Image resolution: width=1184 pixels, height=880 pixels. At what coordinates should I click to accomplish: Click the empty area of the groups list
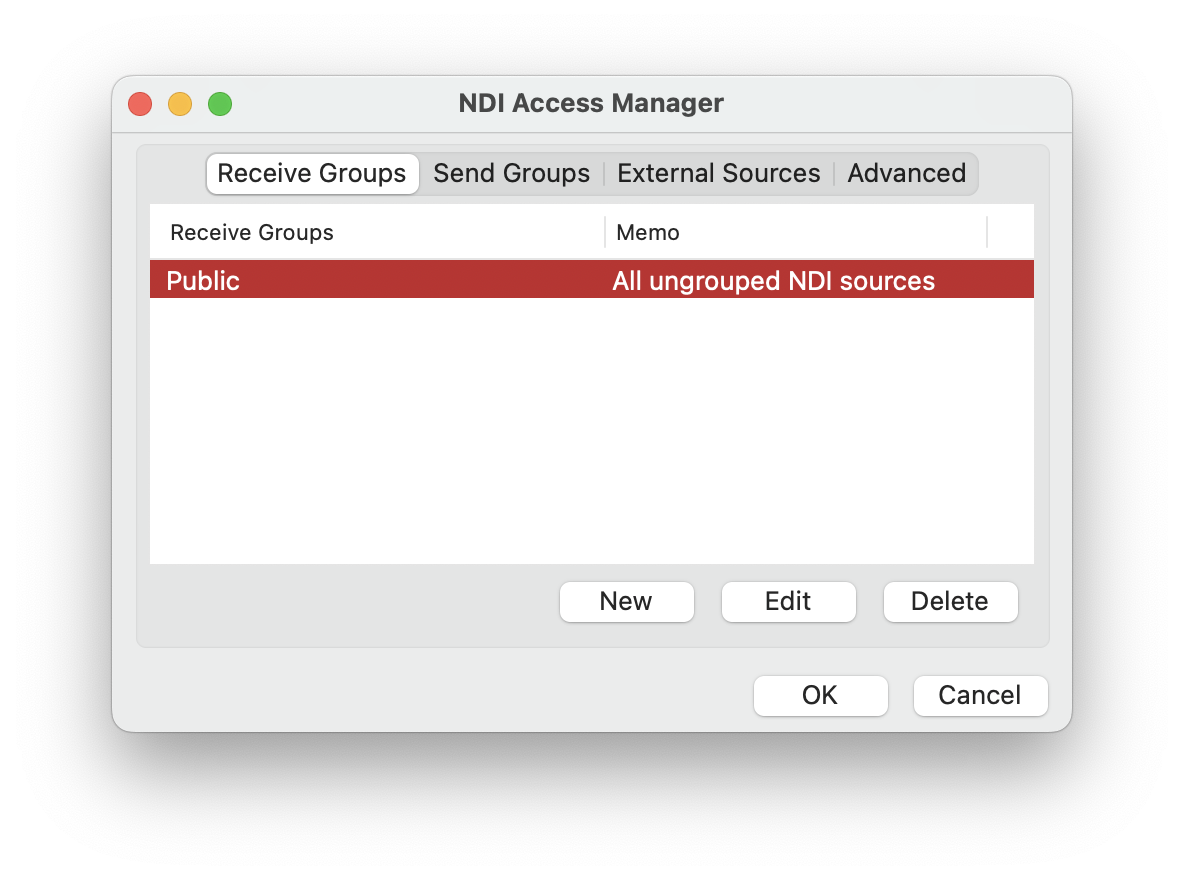point(590,430)
